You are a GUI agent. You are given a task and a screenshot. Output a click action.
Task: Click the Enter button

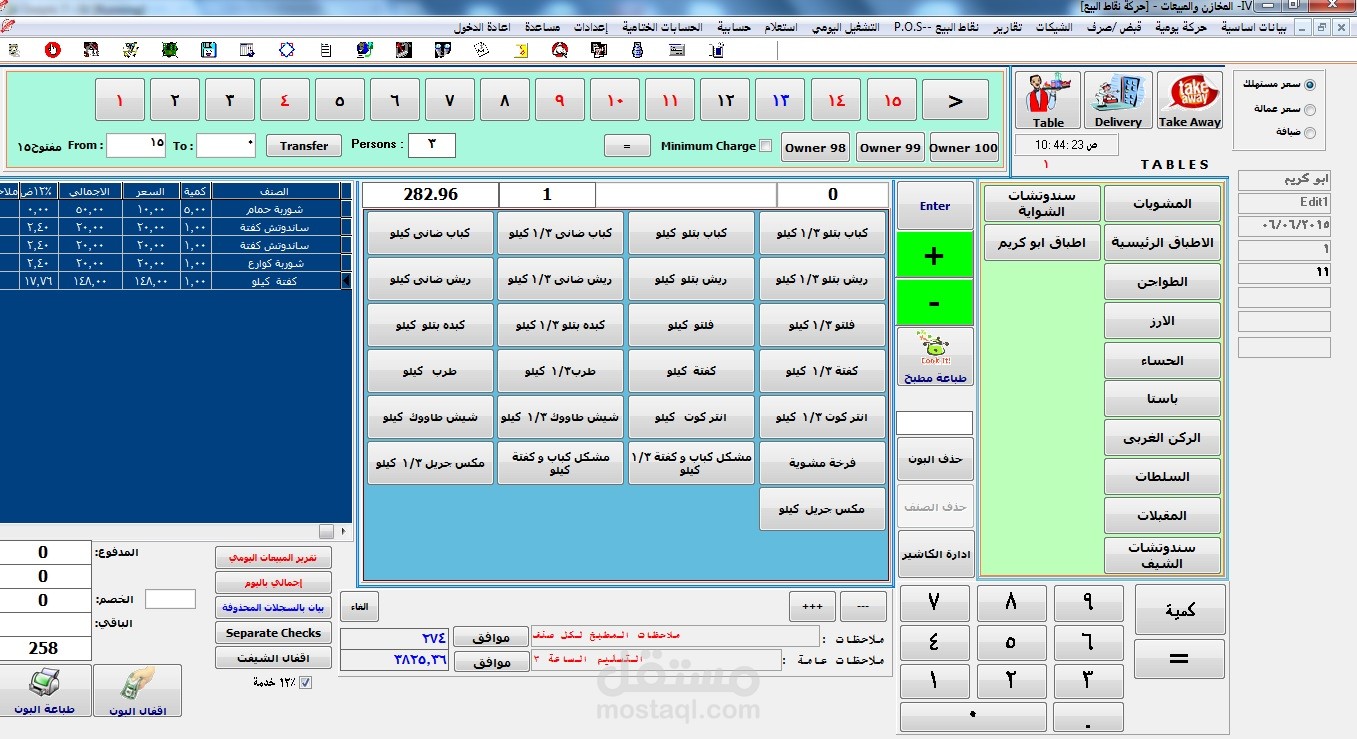[935, 206]
